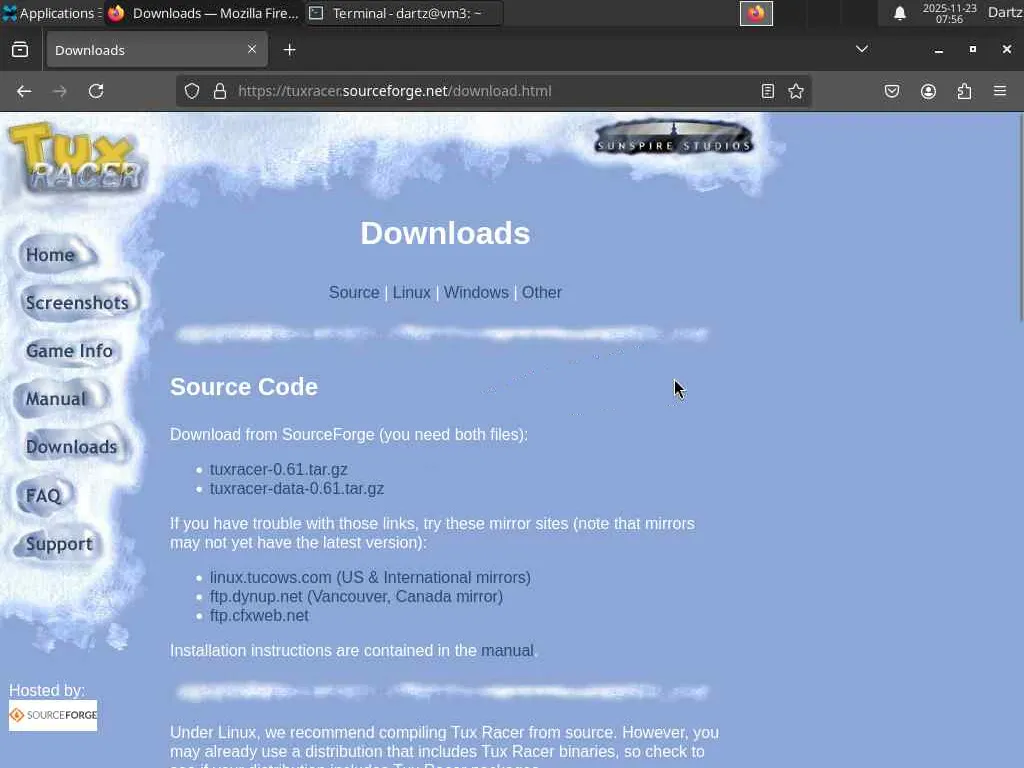
Task: Bookmark this page with star icon
Action: (795, 91)
